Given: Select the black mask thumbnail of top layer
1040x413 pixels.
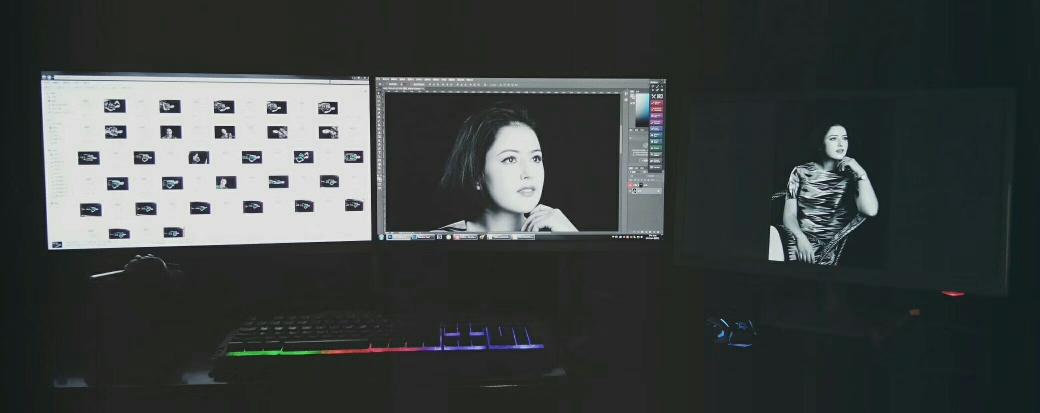Looking at the screenshot, I should click(x=641, y=185).
